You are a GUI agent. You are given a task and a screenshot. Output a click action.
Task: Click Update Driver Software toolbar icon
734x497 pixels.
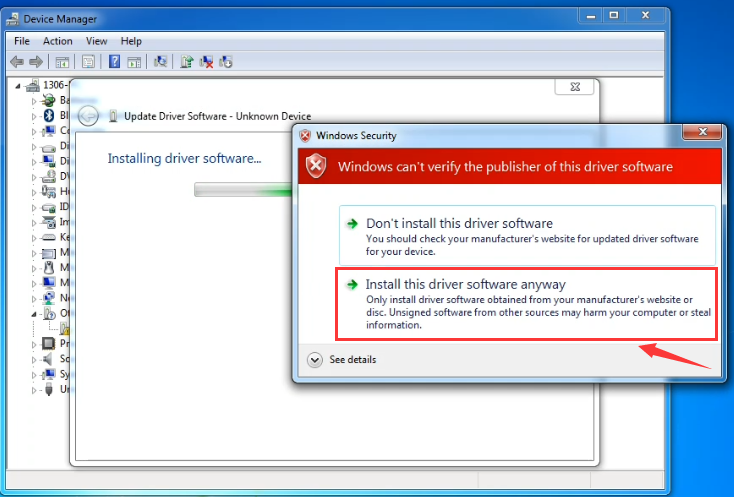[186, 62]
